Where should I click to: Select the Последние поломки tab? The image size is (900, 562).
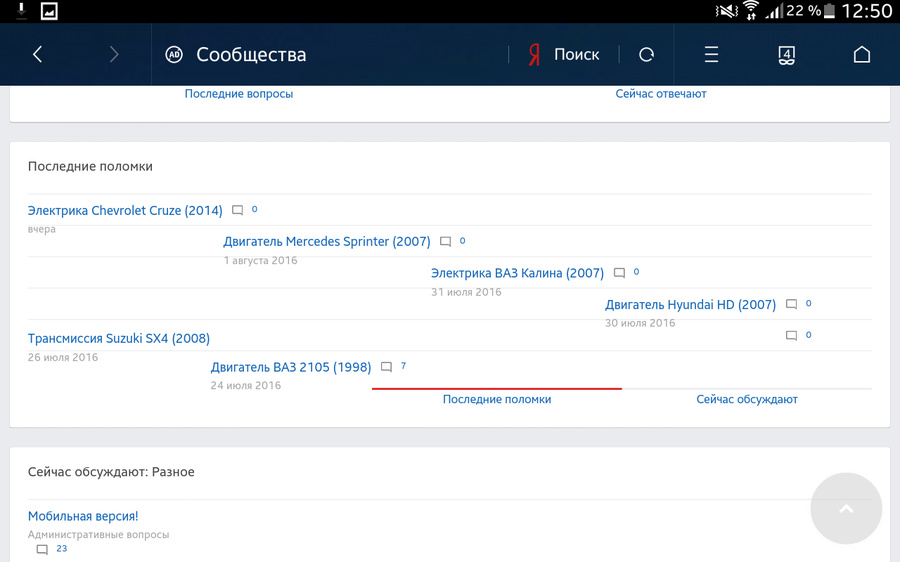point(497,399)
